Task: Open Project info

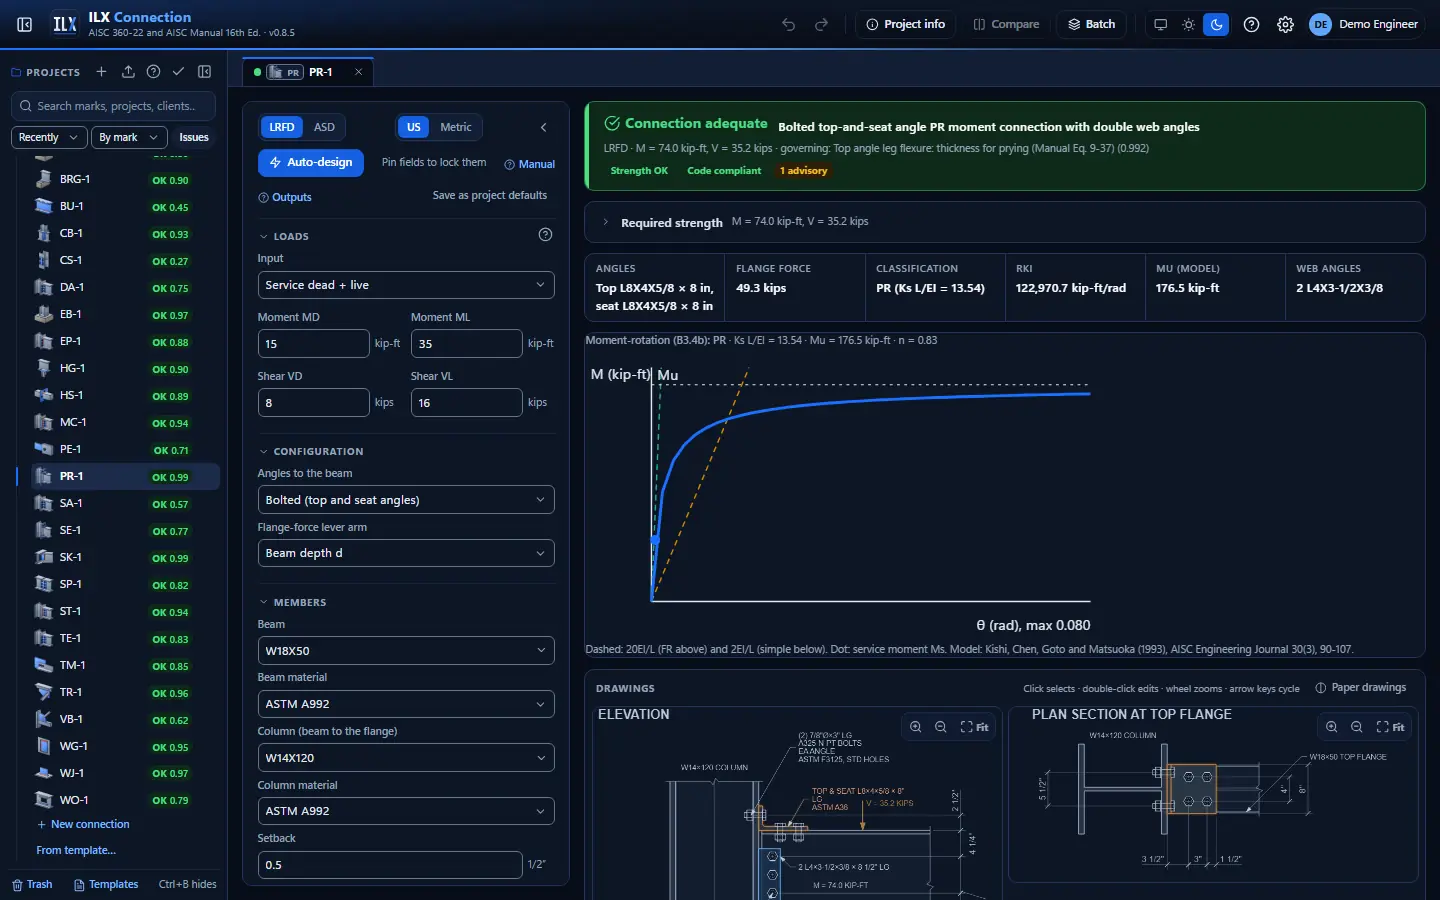Action: [x=905, y=24]
